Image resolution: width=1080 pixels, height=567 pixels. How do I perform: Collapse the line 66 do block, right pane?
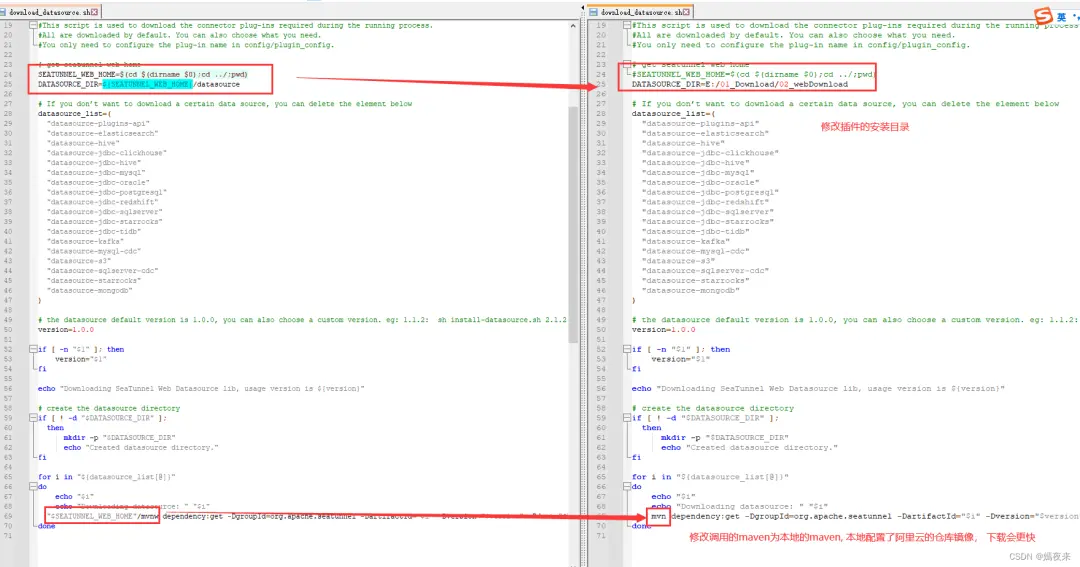[x=627, y=486]
